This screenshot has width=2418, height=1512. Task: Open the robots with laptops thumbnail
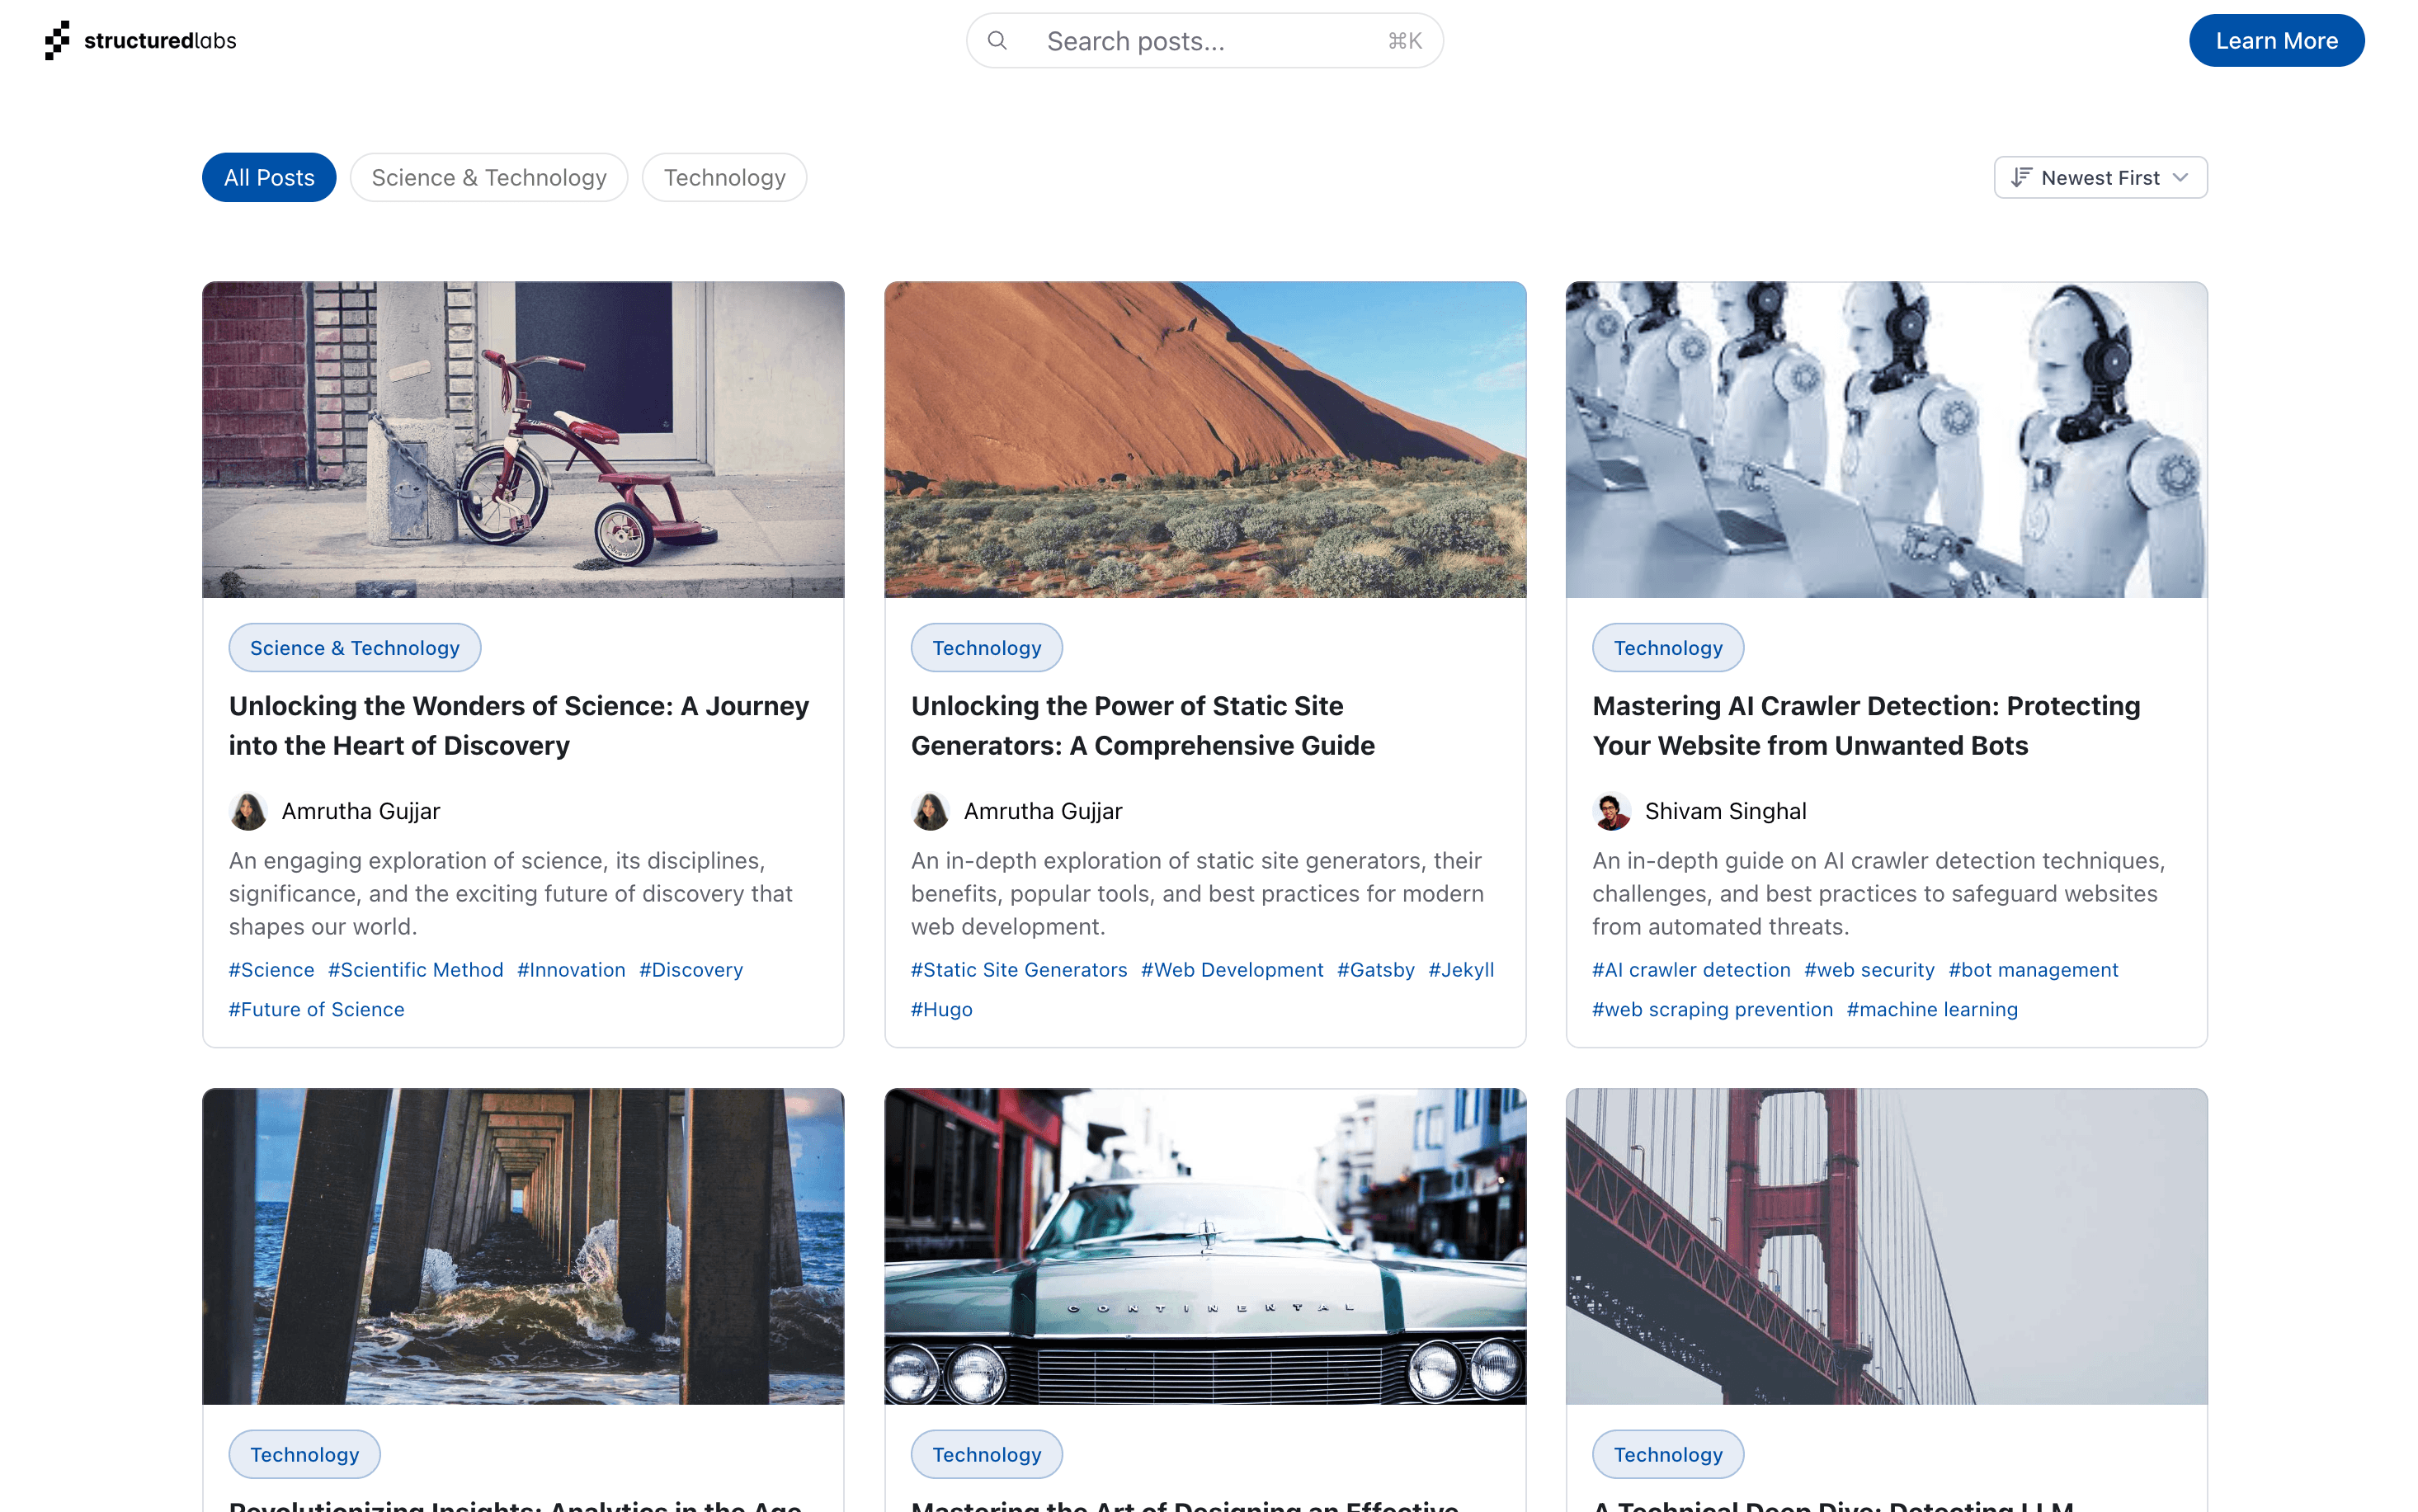click(1886, 440)
